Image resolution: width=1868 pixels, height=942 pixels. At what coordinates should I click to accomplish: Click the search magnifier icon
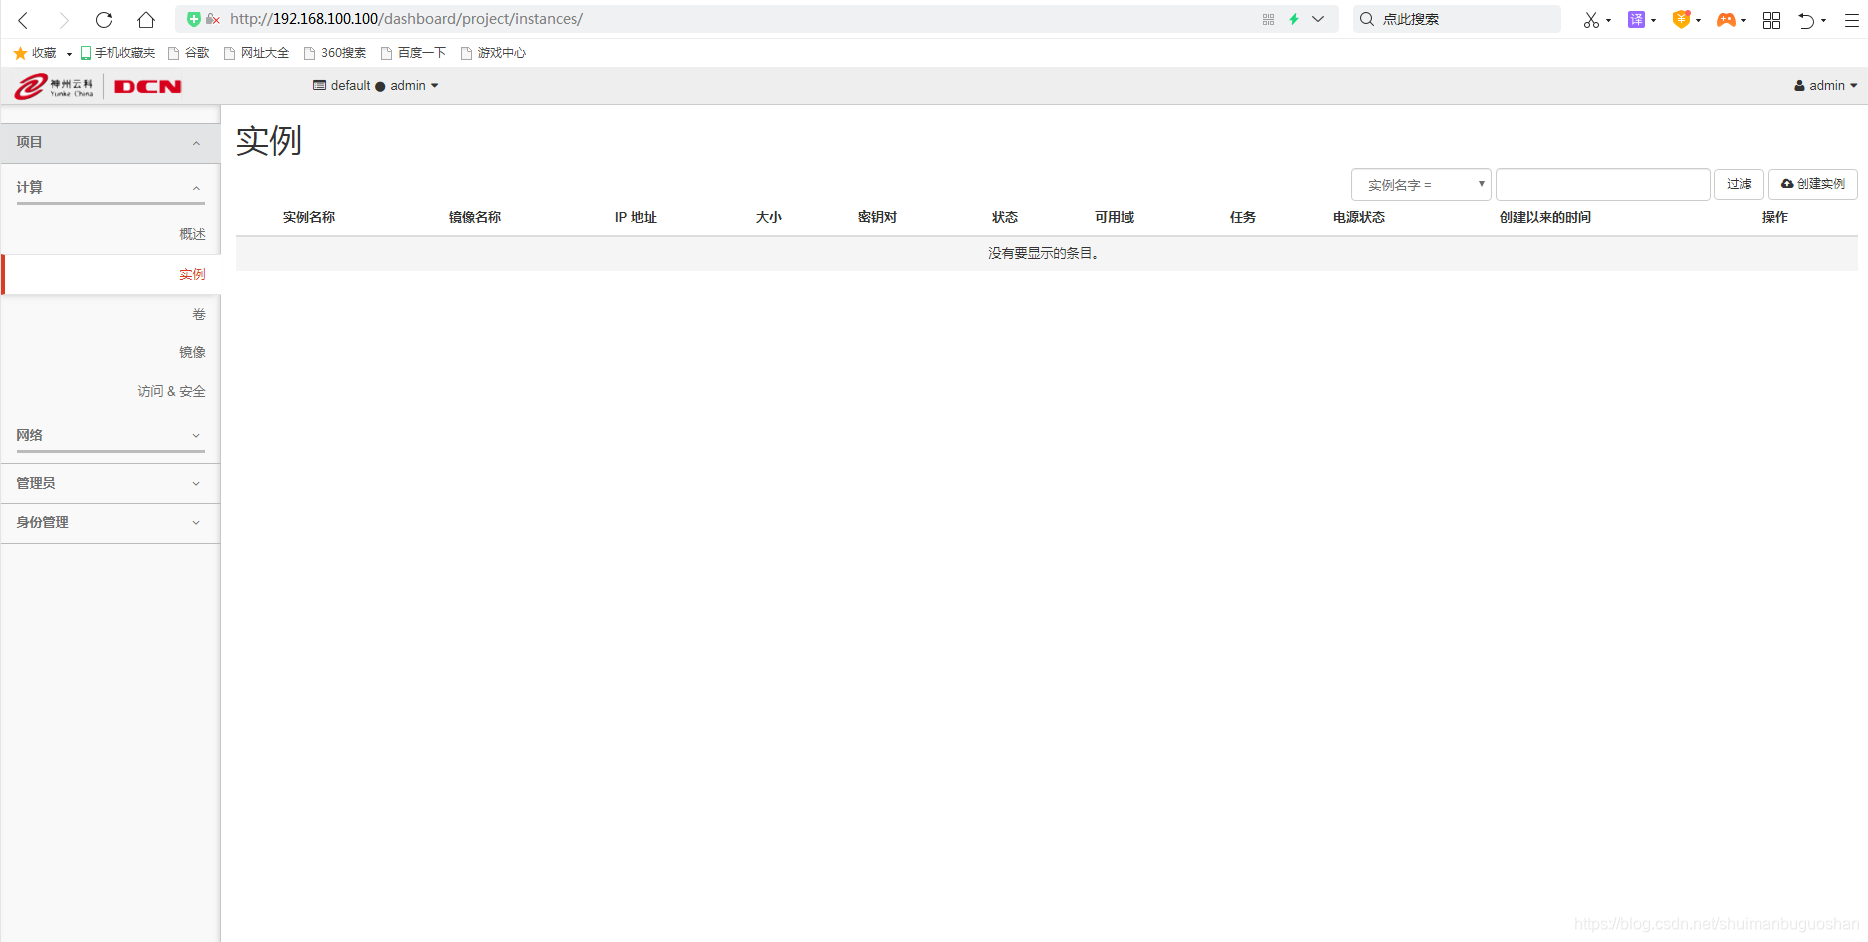[1367, 19]
